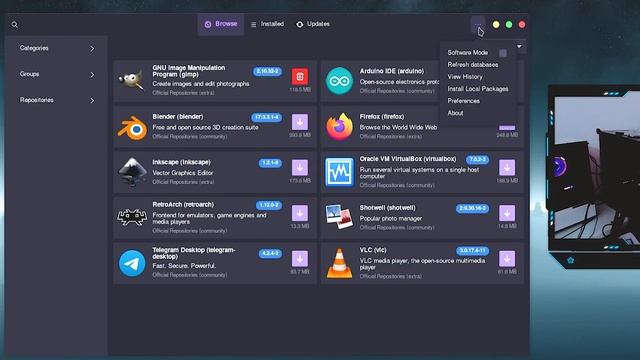Open the sort dropdown arrow at top right
Image resolution: width=640 pixels, height=360 pixels.
pos(519,46)
